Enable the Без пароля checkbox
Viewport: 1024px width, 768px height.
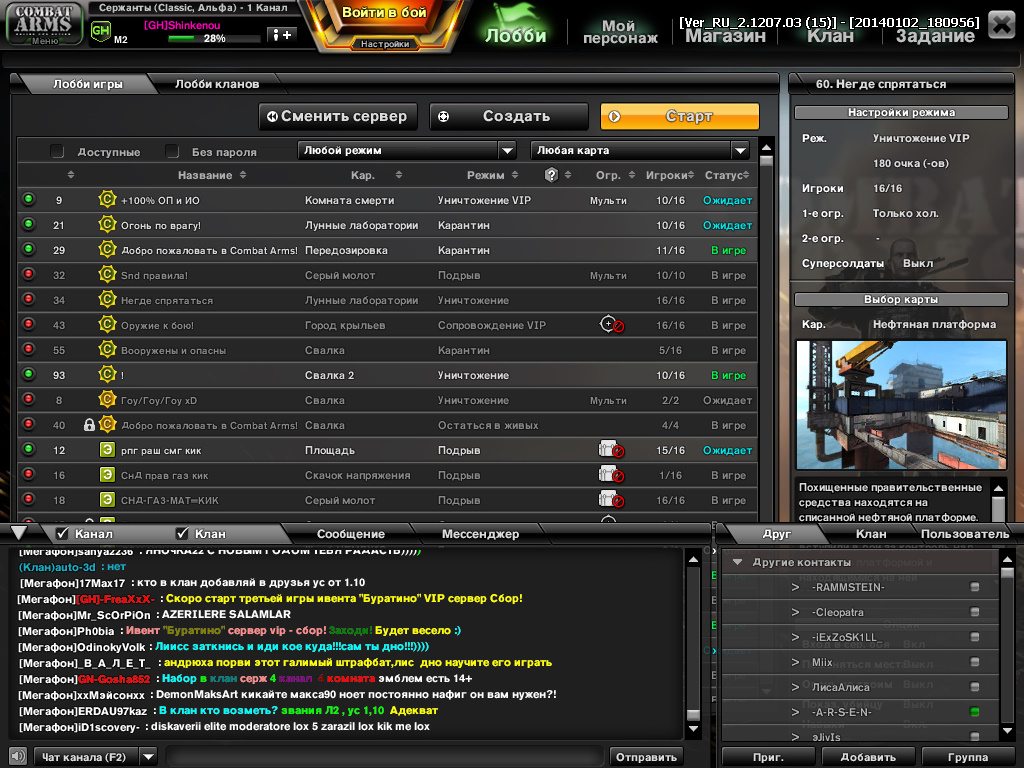172,151
